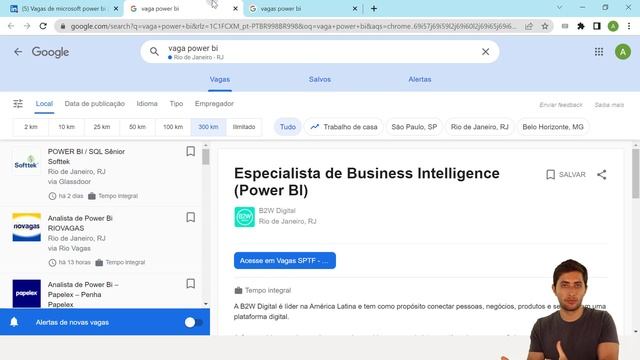Set distance radius to 50 km
This screenshot has height=360, width=640.
[x=137, y=127]
